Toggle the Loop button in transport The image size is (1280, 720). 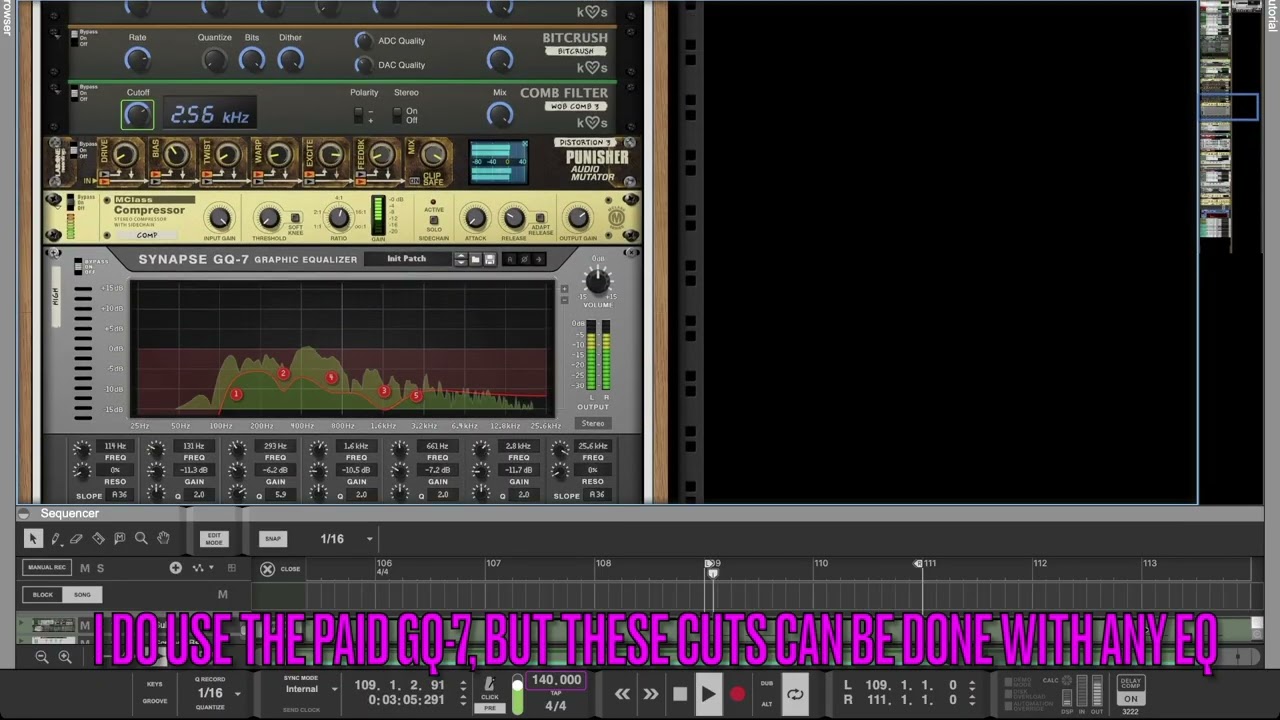click(795, 694)
